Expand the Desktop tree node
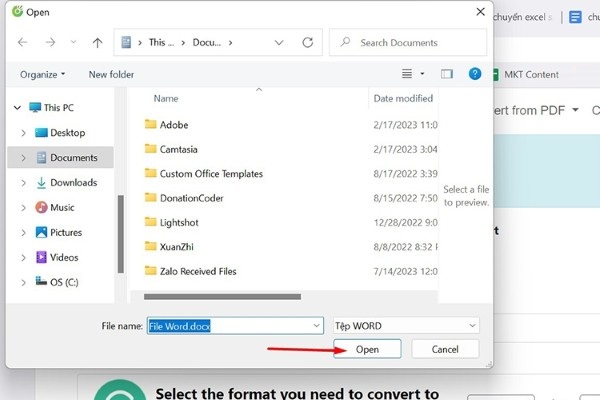 [23, 133]
